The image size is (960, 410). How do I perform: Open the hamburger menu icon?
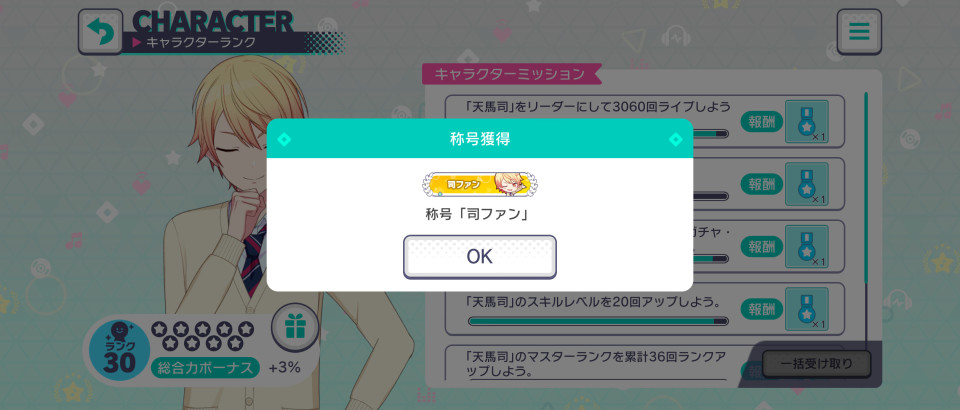859,31
